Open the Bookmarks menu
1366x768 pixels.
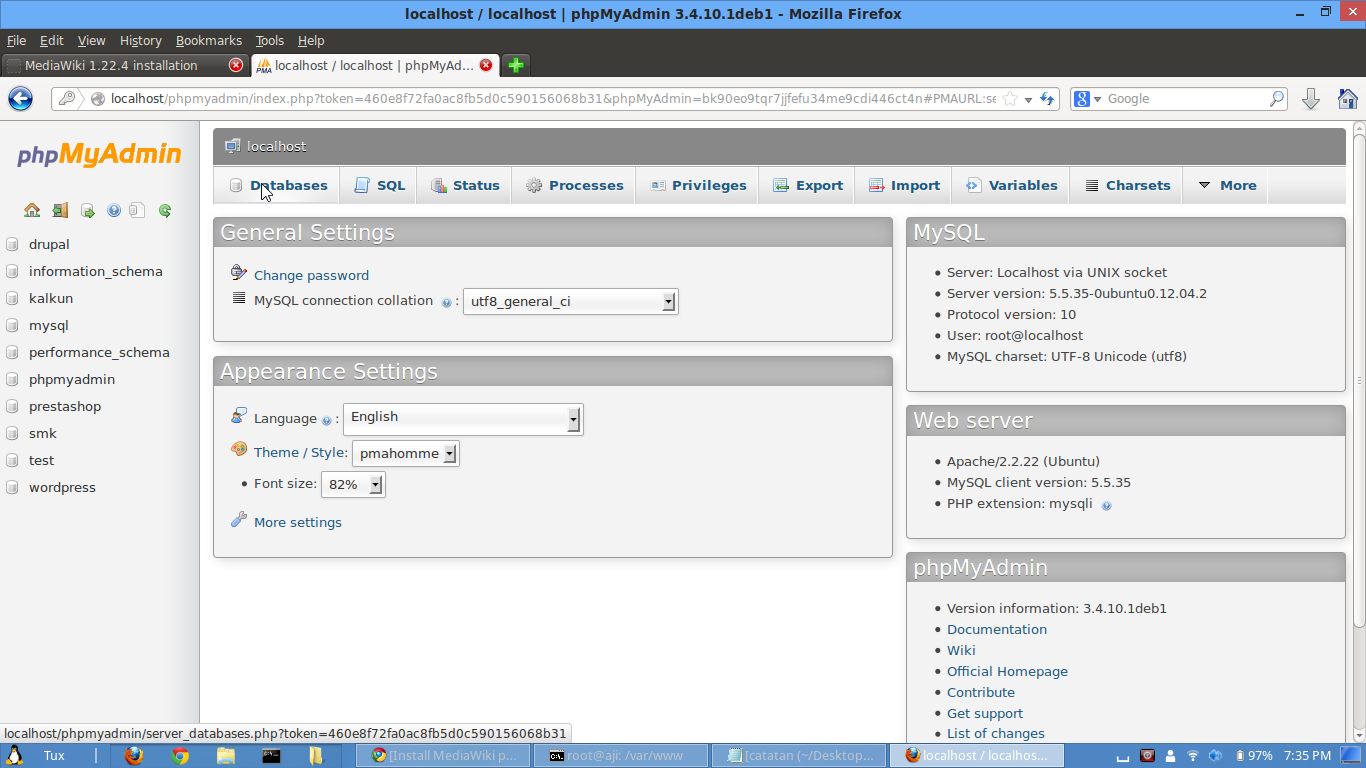coord(209,41)
